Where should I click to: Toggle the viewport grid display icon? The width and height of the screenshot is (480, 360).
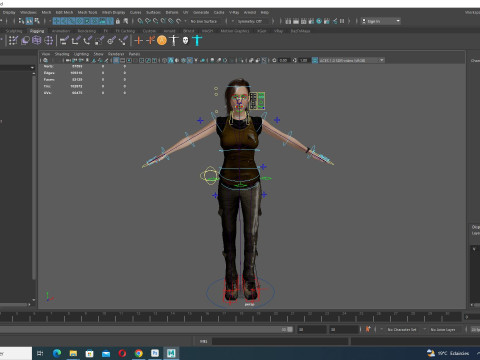(x=116, y=60)
